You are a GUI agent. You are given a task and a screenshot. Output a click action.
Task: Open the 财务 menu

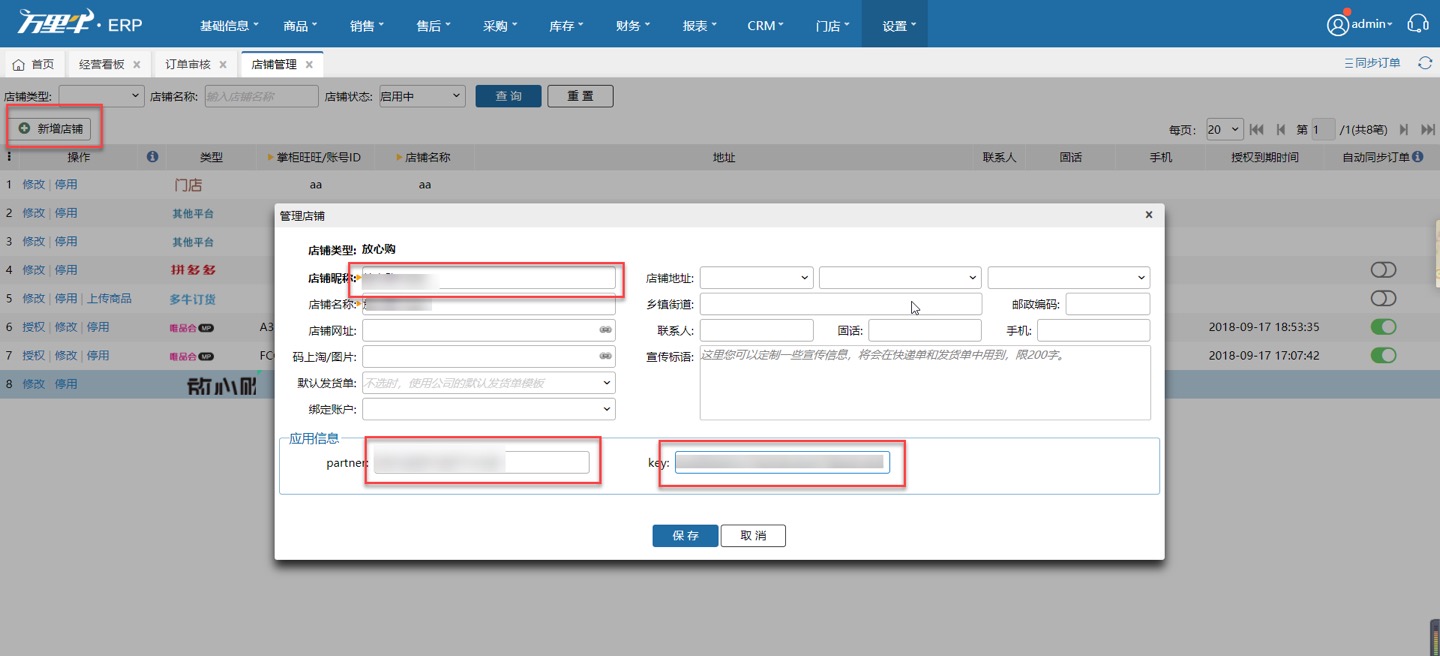coord(633,26)
